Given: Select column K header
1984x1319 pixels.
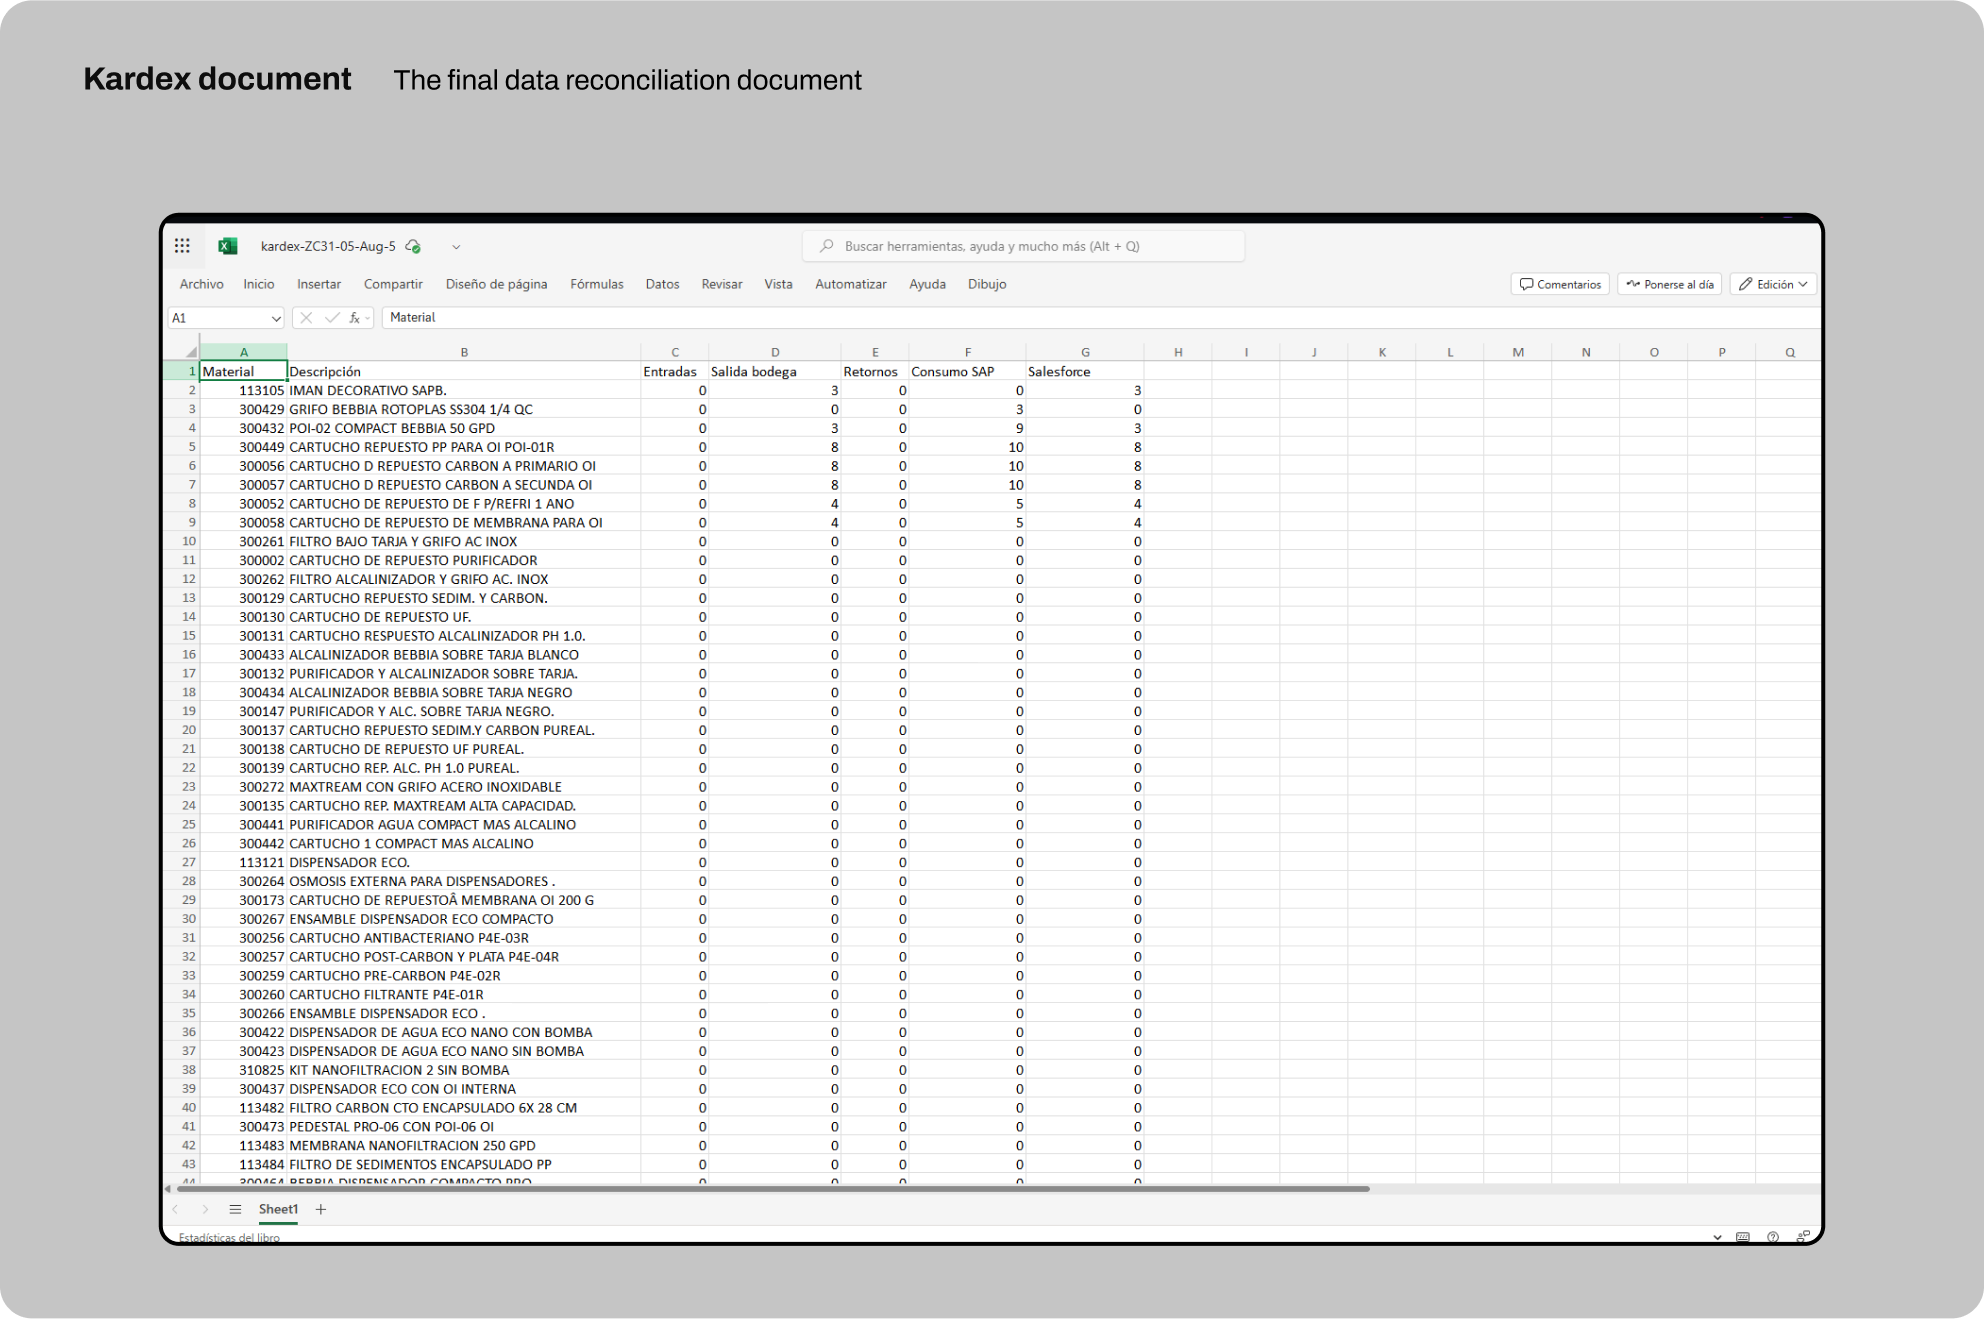Looking at the screenshot, I should point(1382,352).
